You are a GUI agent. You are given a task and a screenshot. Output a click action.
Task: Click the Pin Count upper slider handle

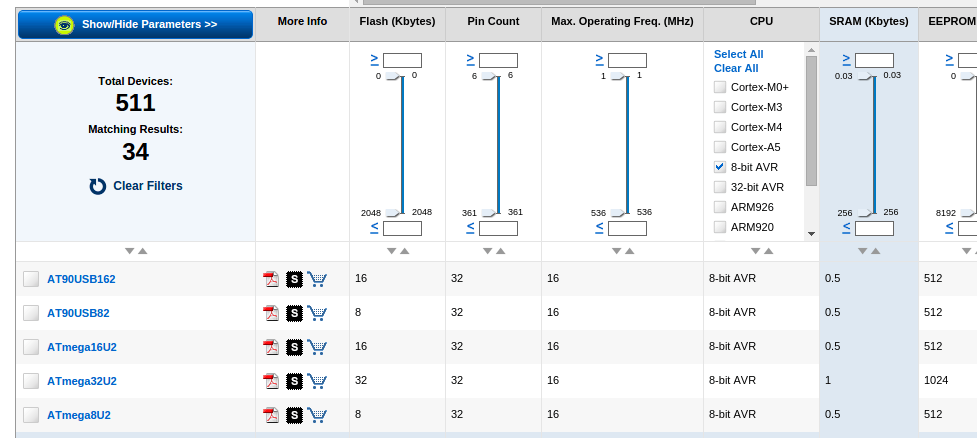pyautogui.click(x=489, y=76)
